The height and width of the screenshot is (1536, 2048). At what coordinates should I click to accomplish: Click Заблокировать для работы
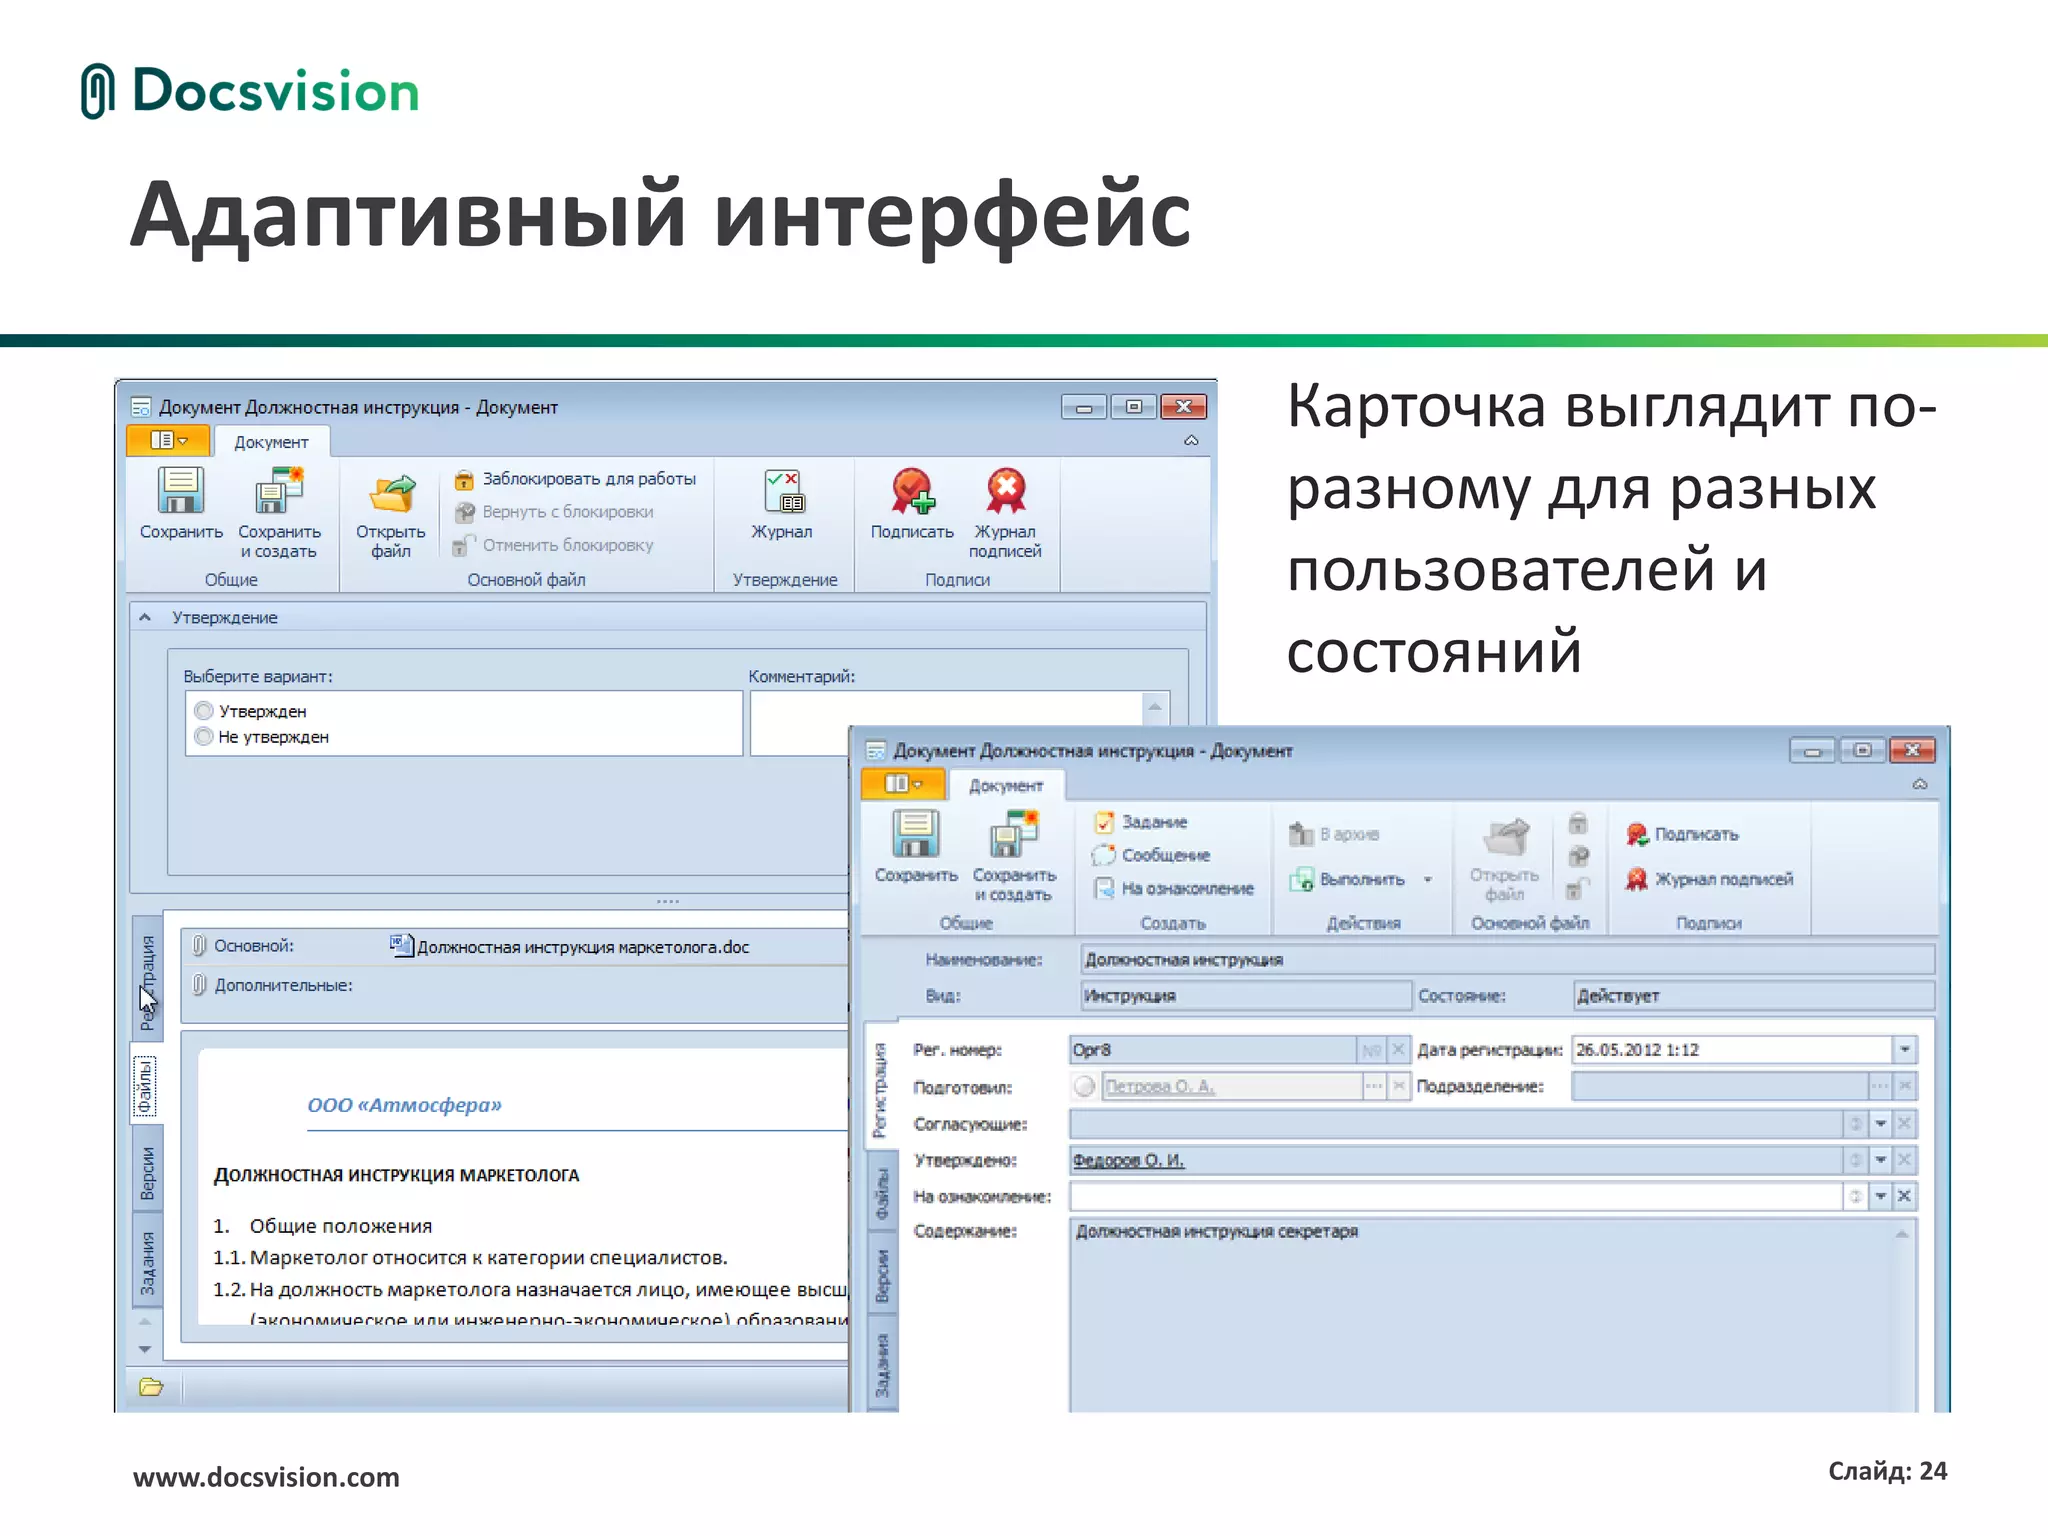pos(576,479)
